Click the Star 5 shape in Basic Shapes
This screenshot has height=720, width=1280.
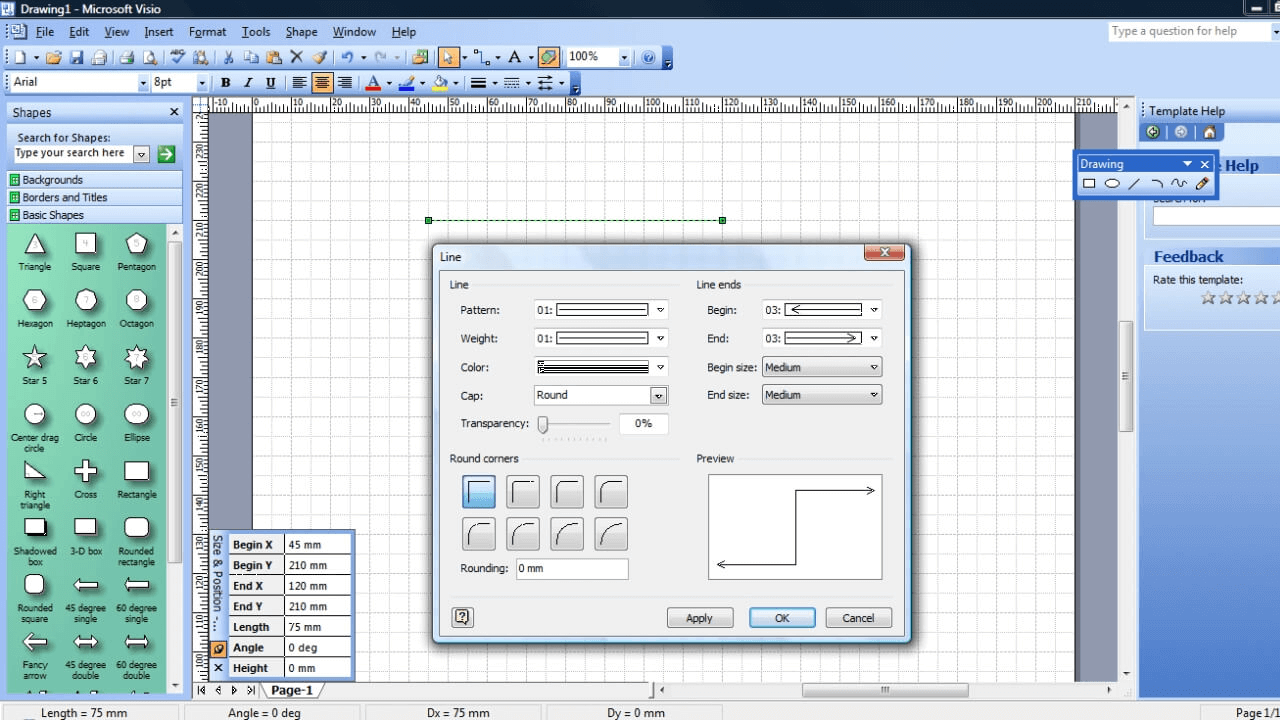[35, 363]
